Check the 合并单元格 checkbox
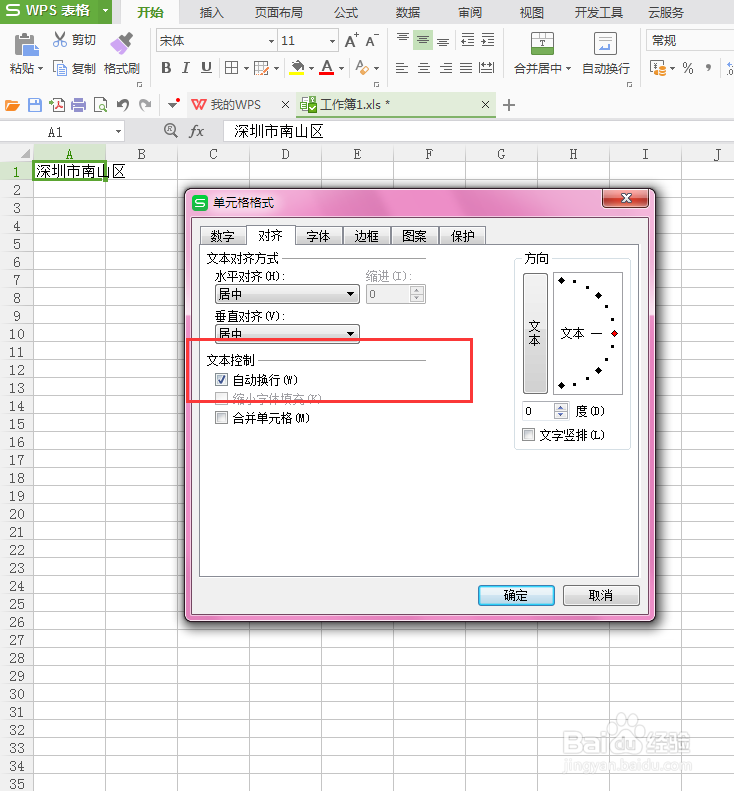 [x=221, y=418]
